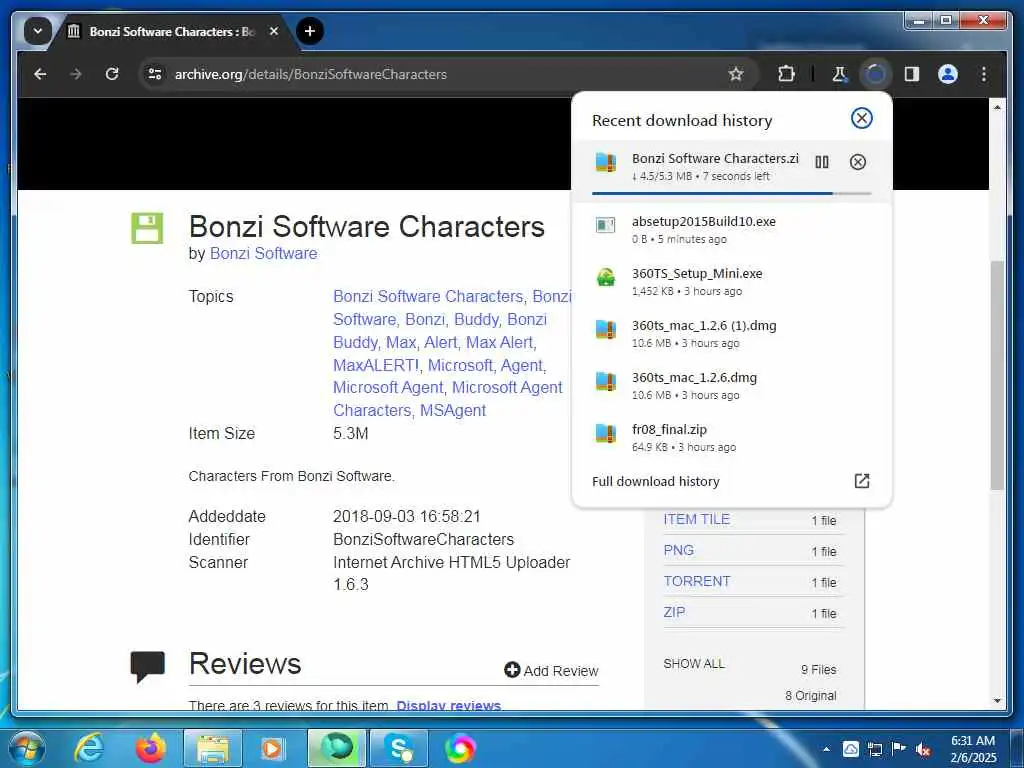The width and height of the screenshot is (1024, 768).
Task: Cancel the Bonzi Software Characters download
Action: point(857,162)
